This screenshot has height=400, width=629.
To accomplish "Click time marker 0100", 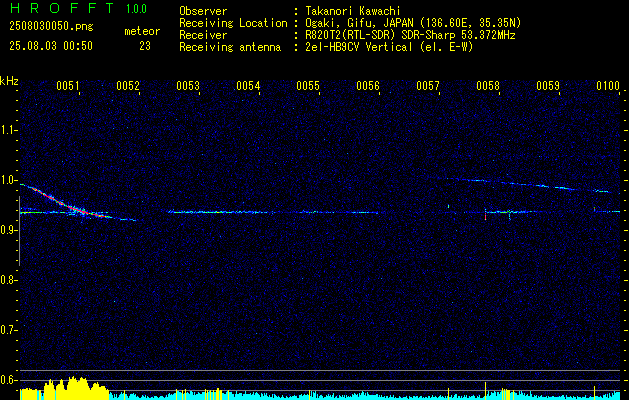I will [x=608, y=85].
